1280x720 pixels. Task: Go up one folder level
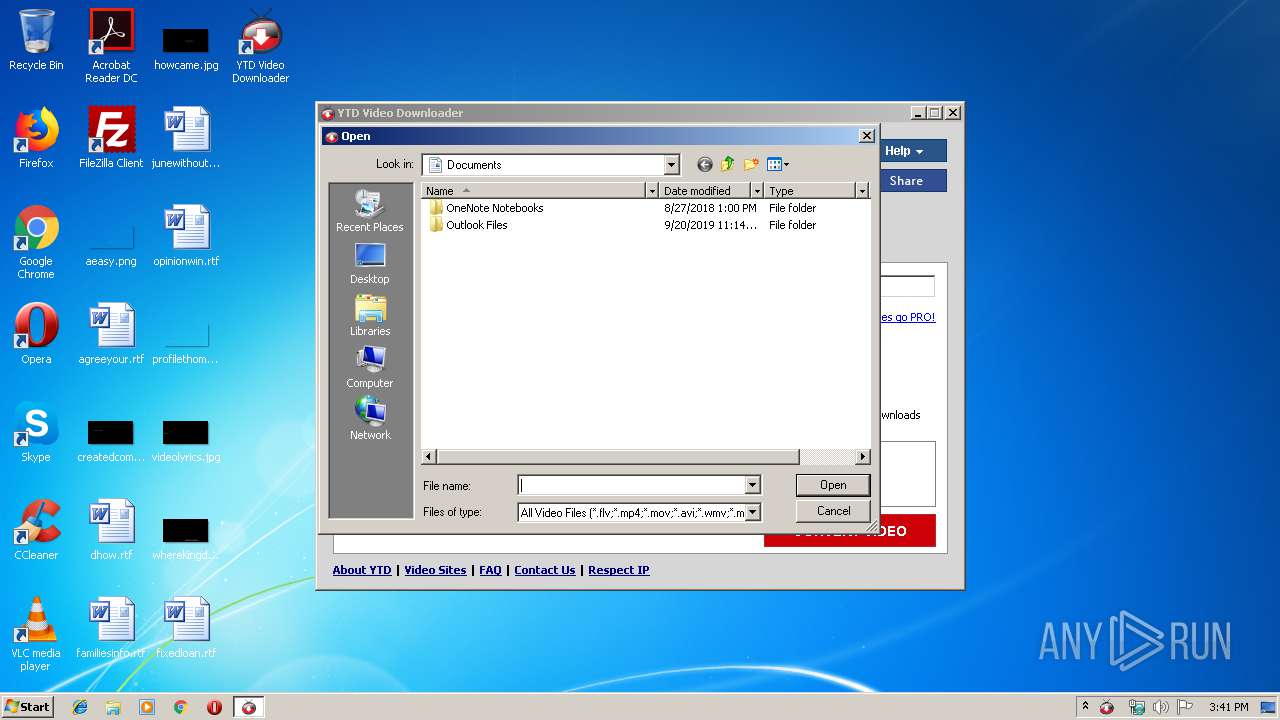point(728,165)
